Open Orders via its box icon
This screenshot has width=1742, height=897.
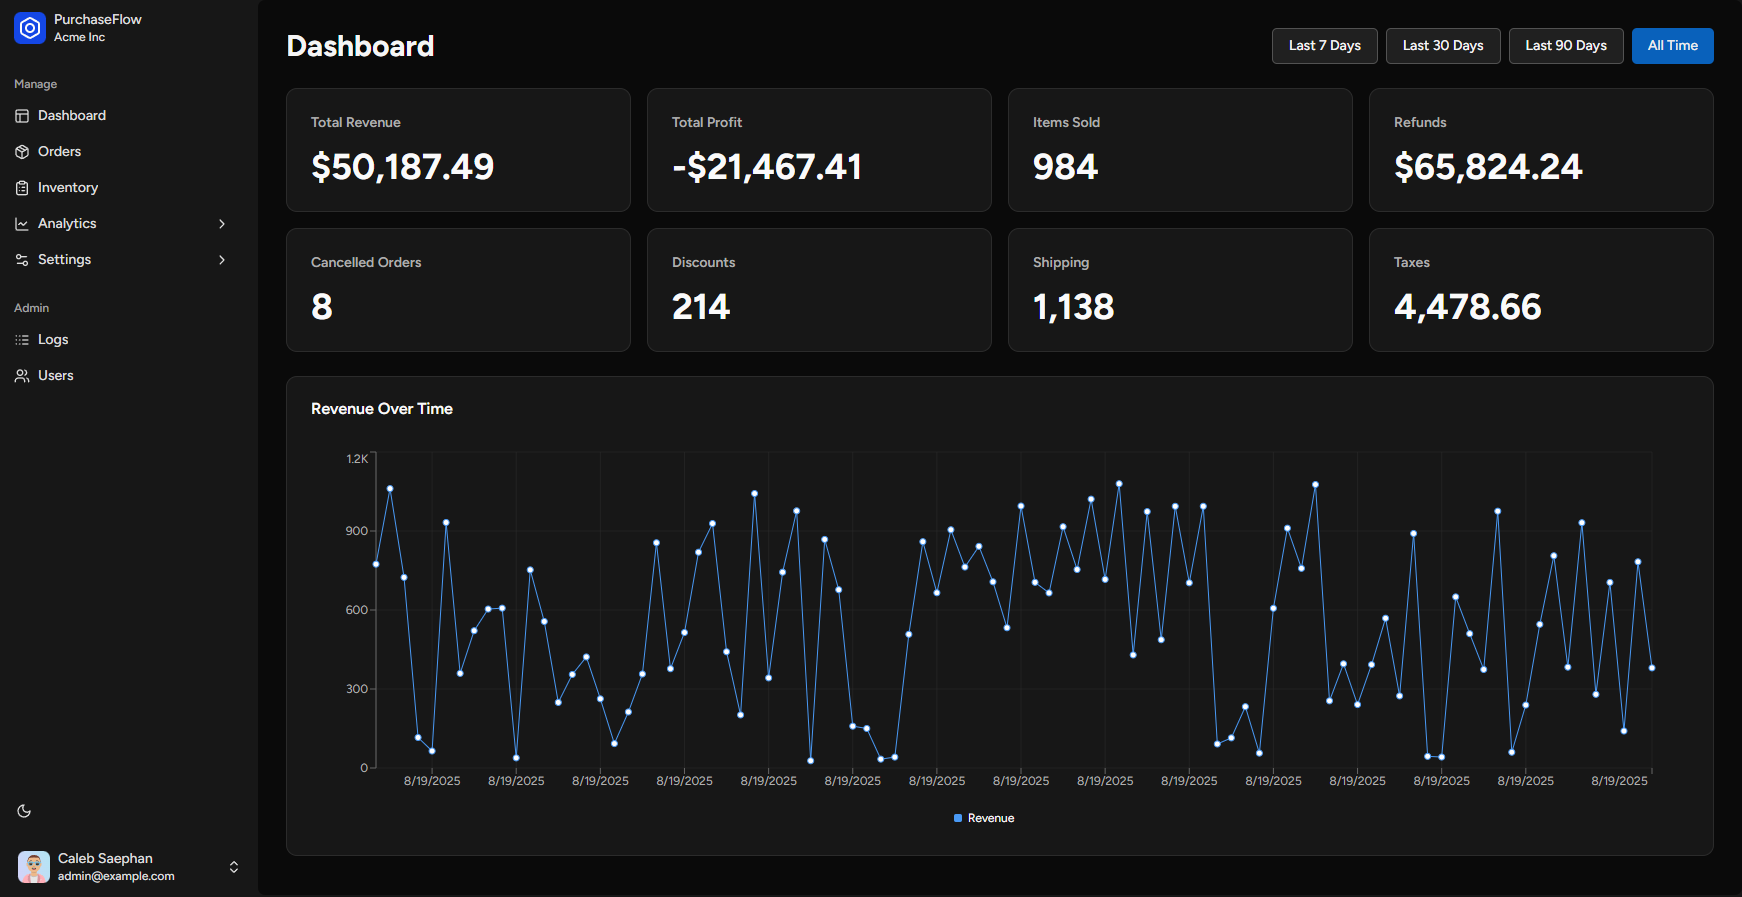22,152
